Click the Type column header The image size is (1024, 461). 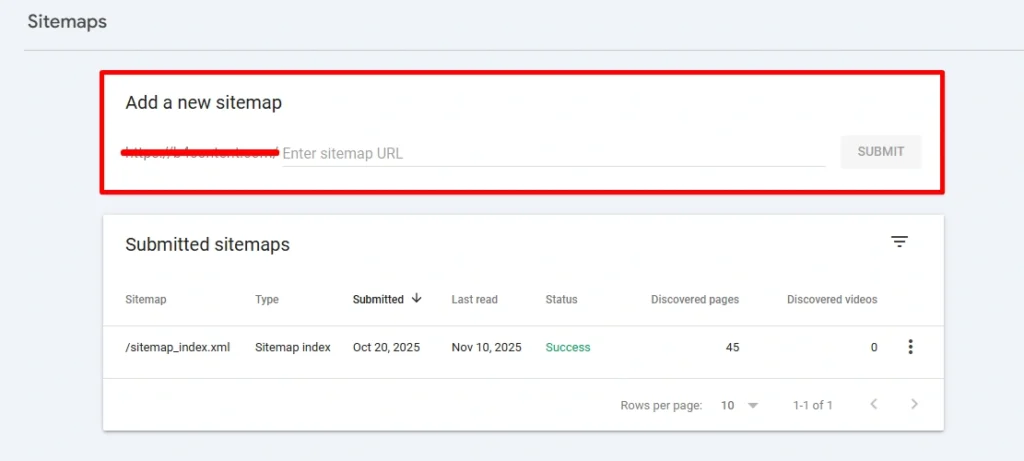[x=267, y=300]
